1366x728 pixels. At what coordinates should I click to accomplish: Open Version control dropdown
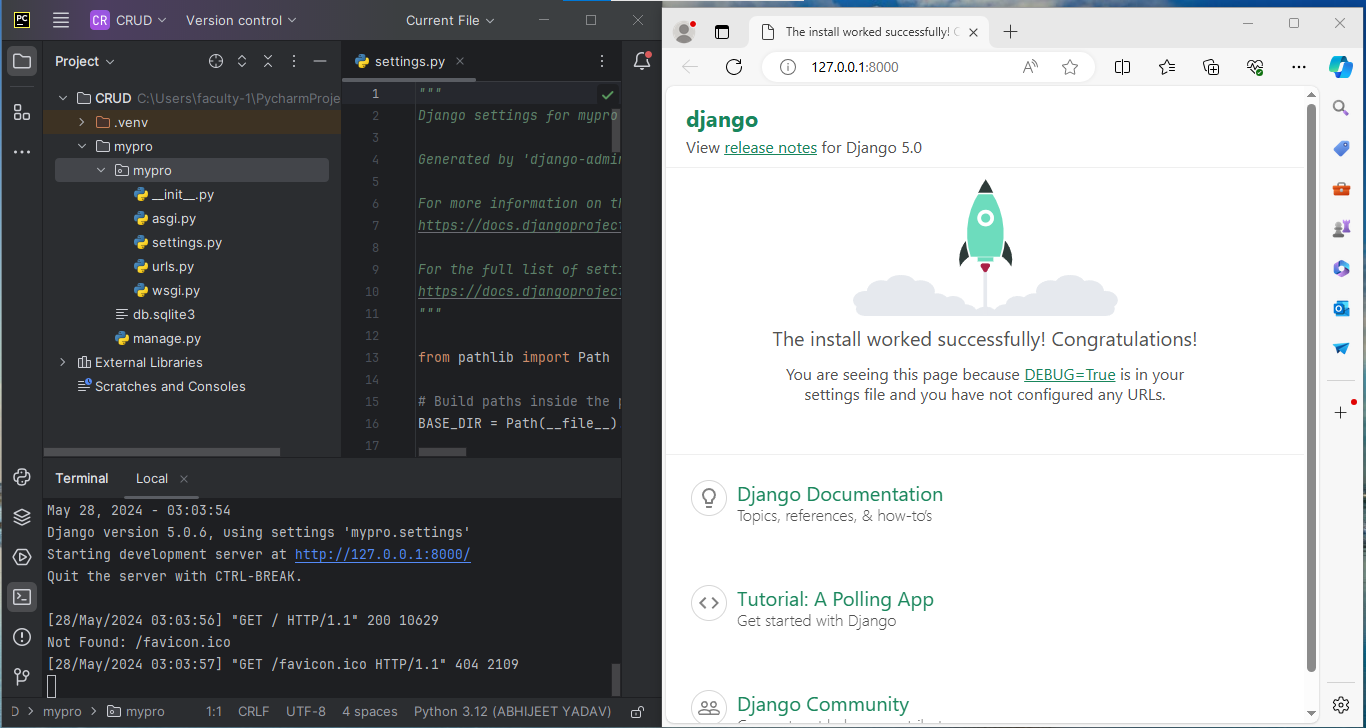tap(241, 20)
